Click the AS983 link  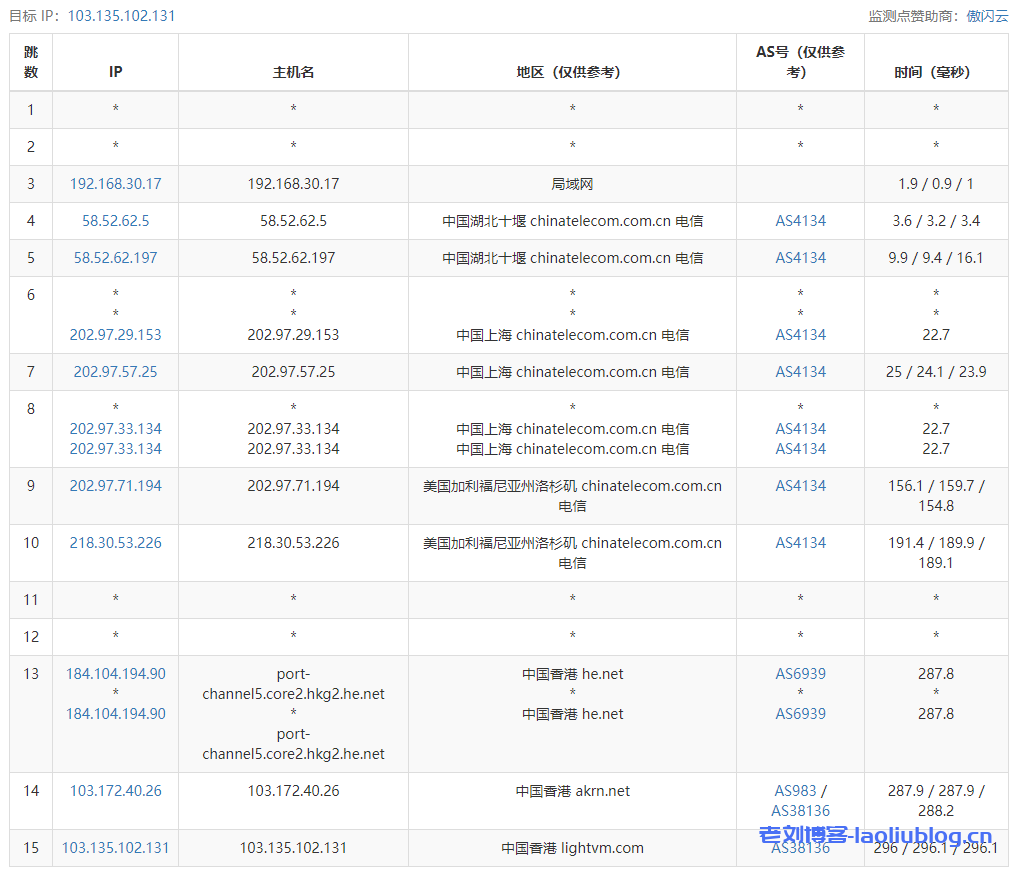click(796, 791)
